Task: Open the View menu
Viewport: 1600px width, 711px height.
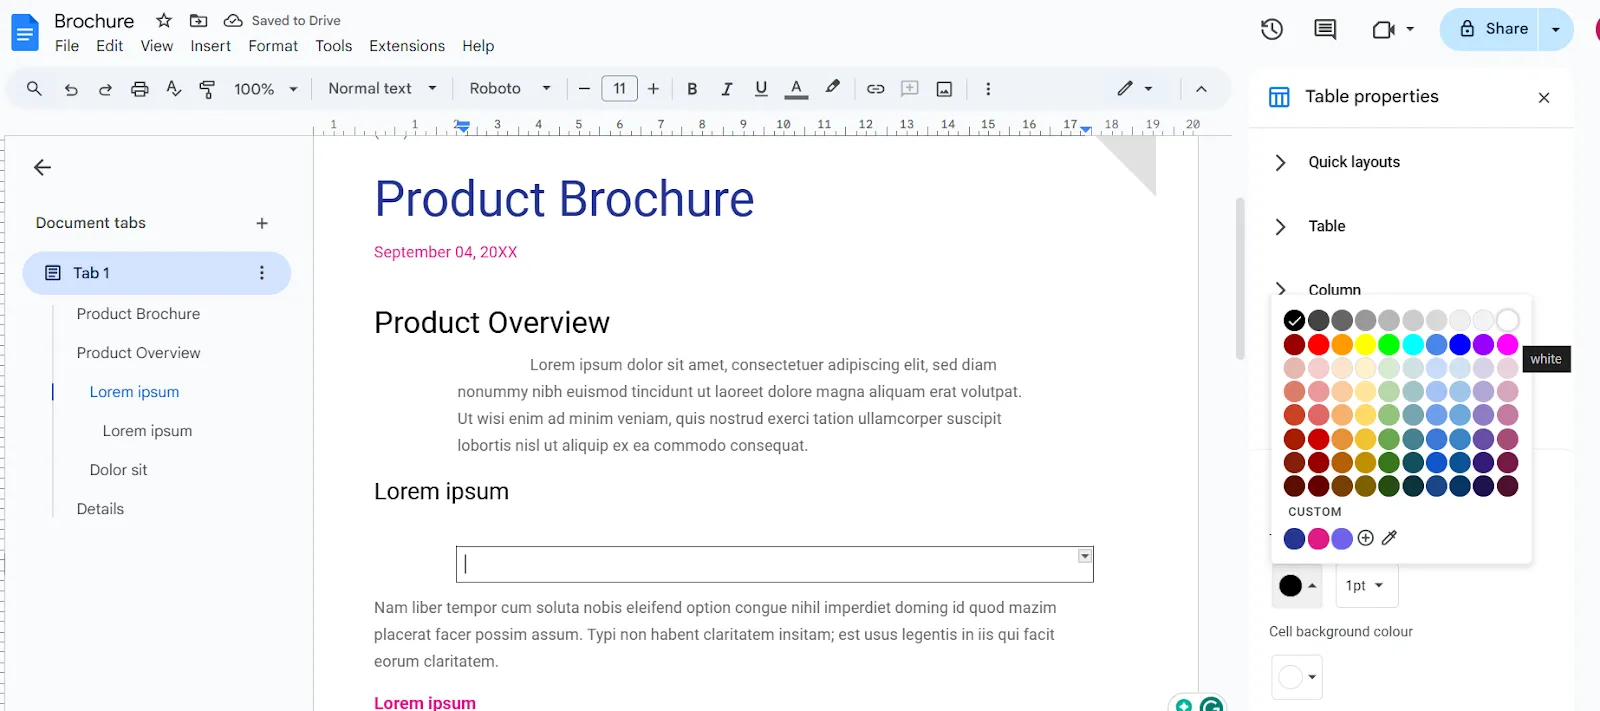Action: click(157, 46)
